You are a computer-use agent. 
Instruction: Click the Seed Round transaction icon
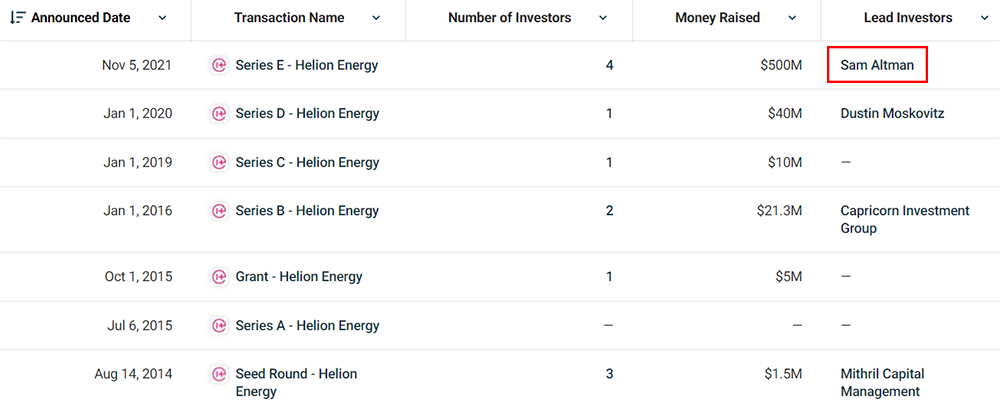coord(219,374)
